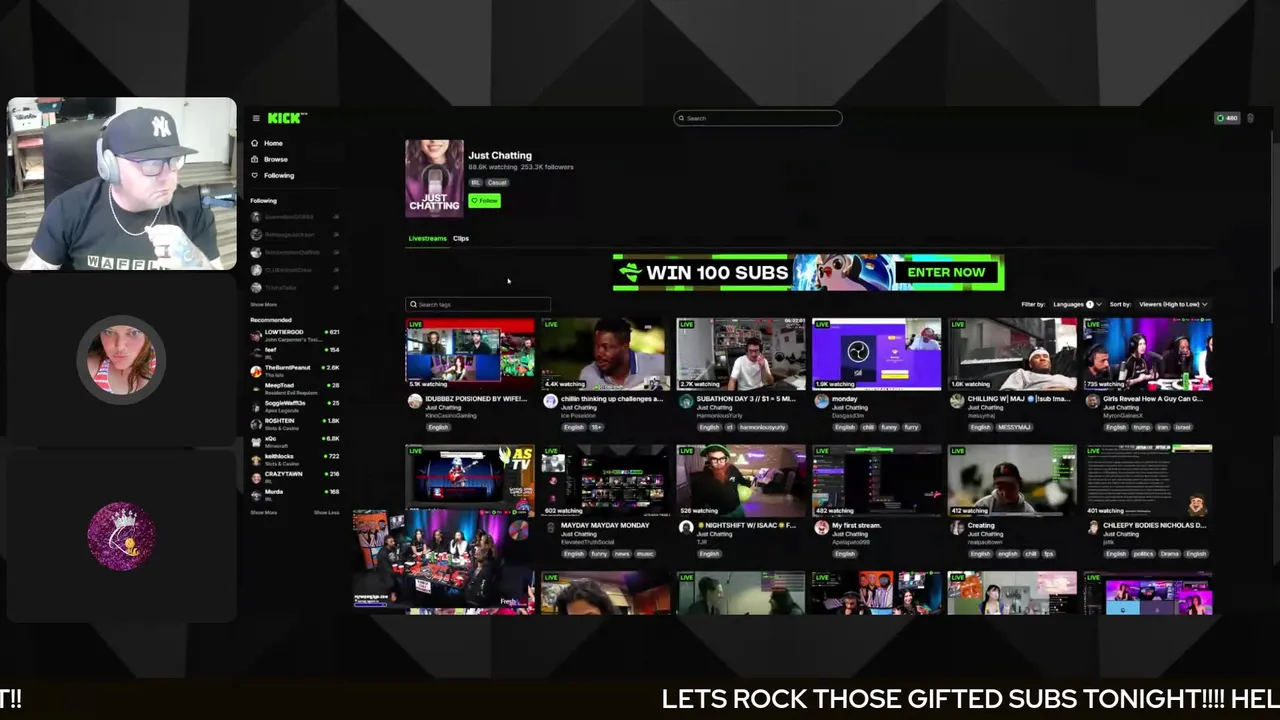Click the Home house icon
The image size is (1280, 720).
pos(255,143)
